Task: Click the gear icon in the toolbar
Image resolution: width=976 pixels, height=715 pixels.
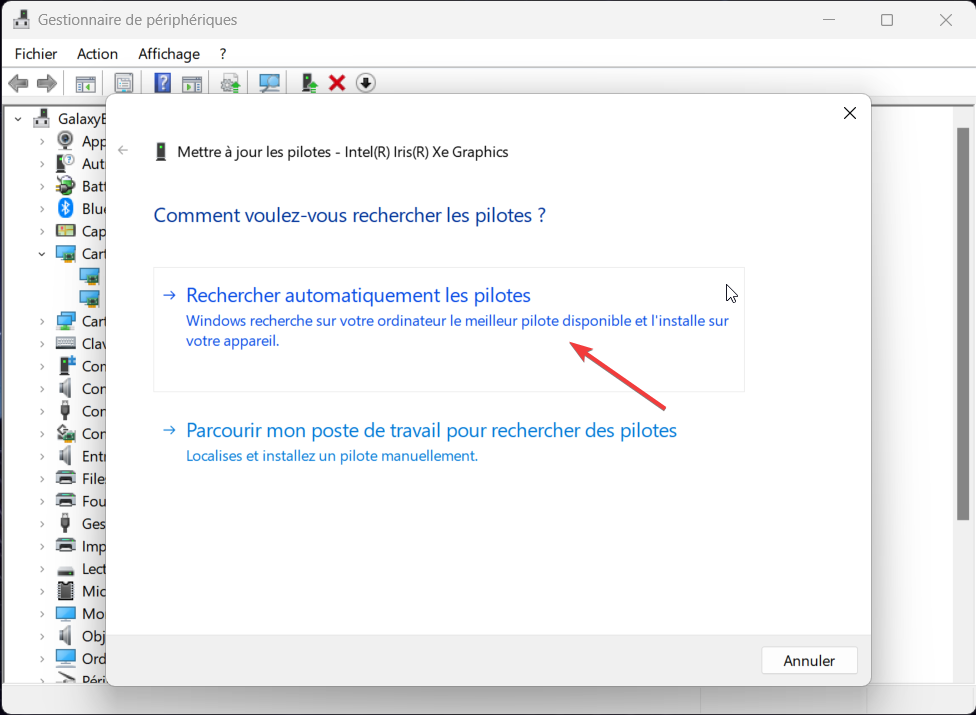Action: click(x=230, y=83)
